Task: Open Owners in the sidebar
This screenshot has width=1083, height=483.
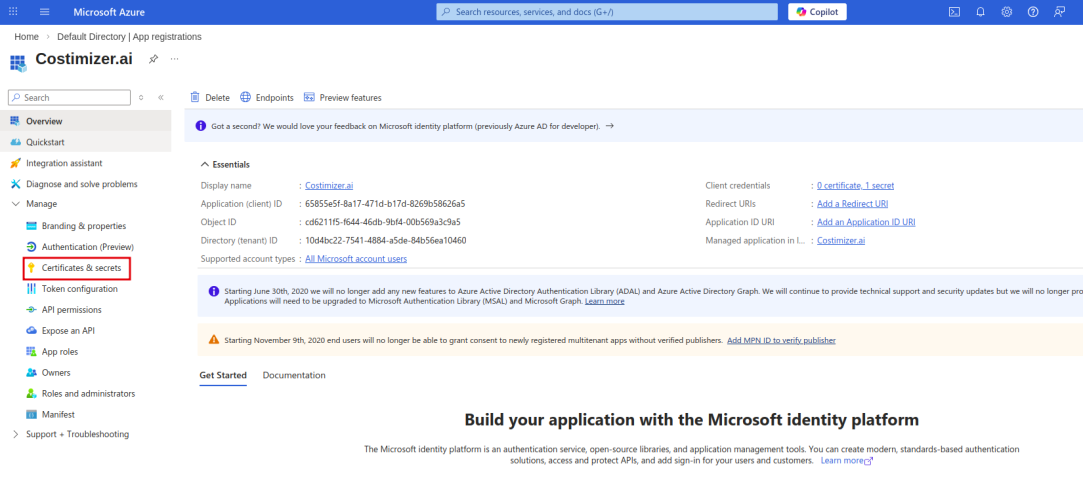Action: (56, 372)
